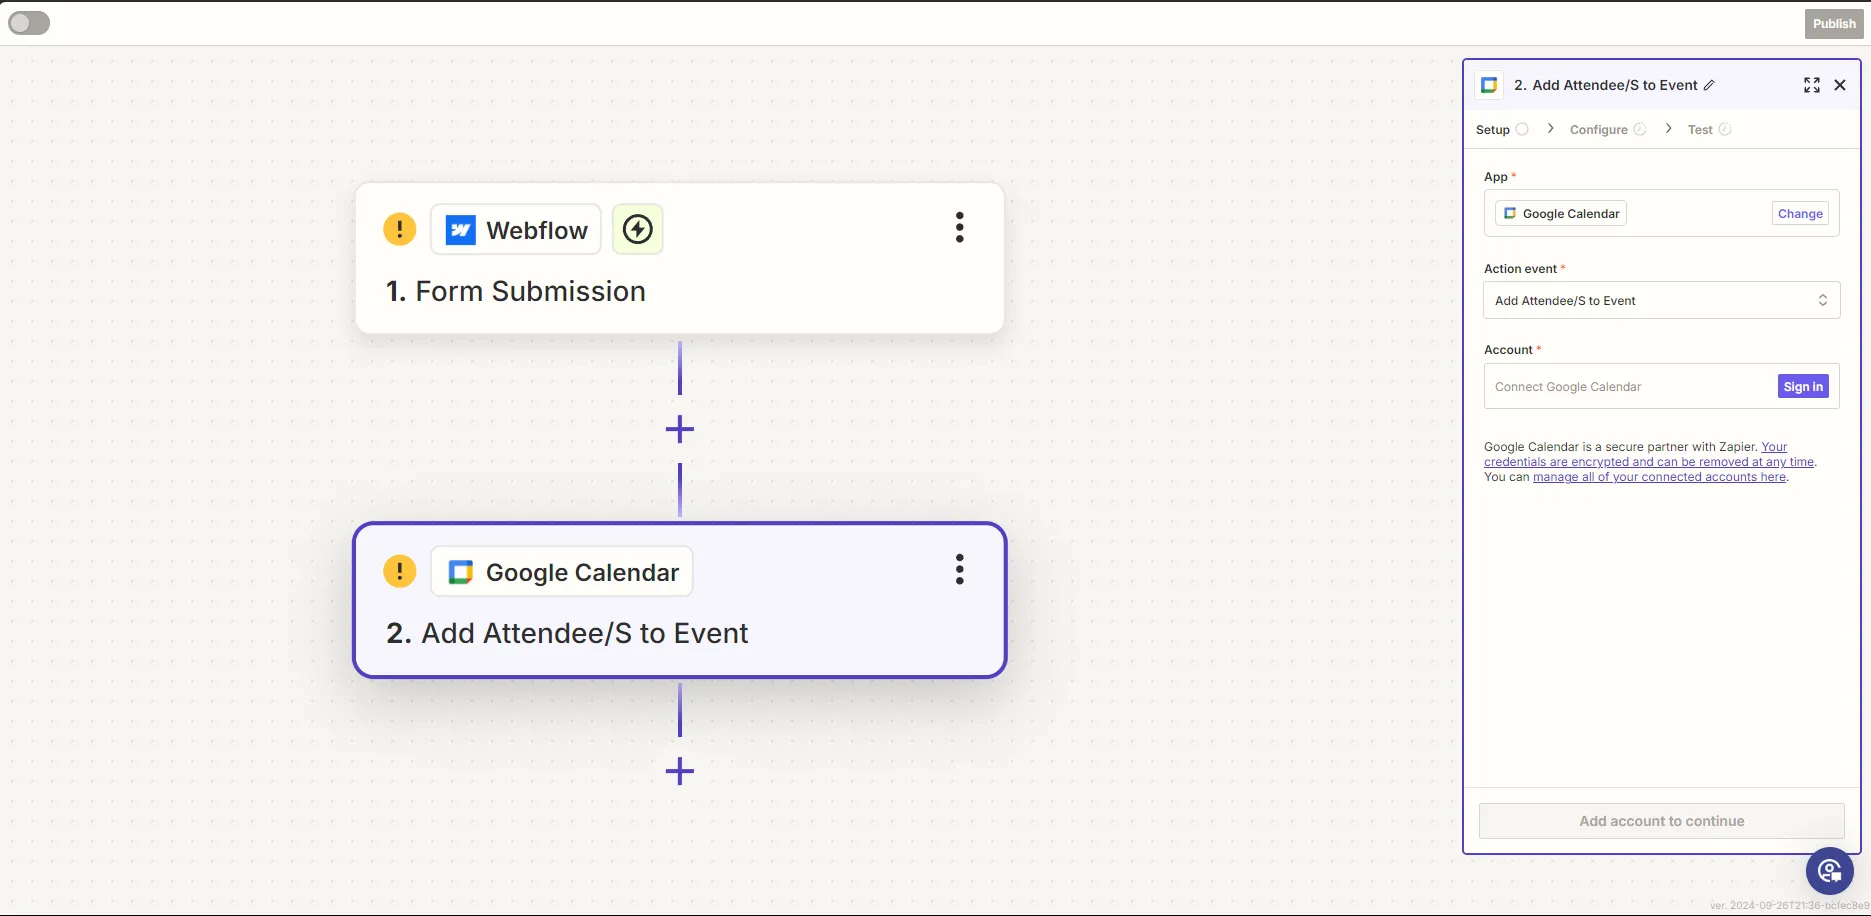Viewport: 1871px width, 916px height.
Task: Rename step using the pencil edit icon
Action: (1709, 85)
